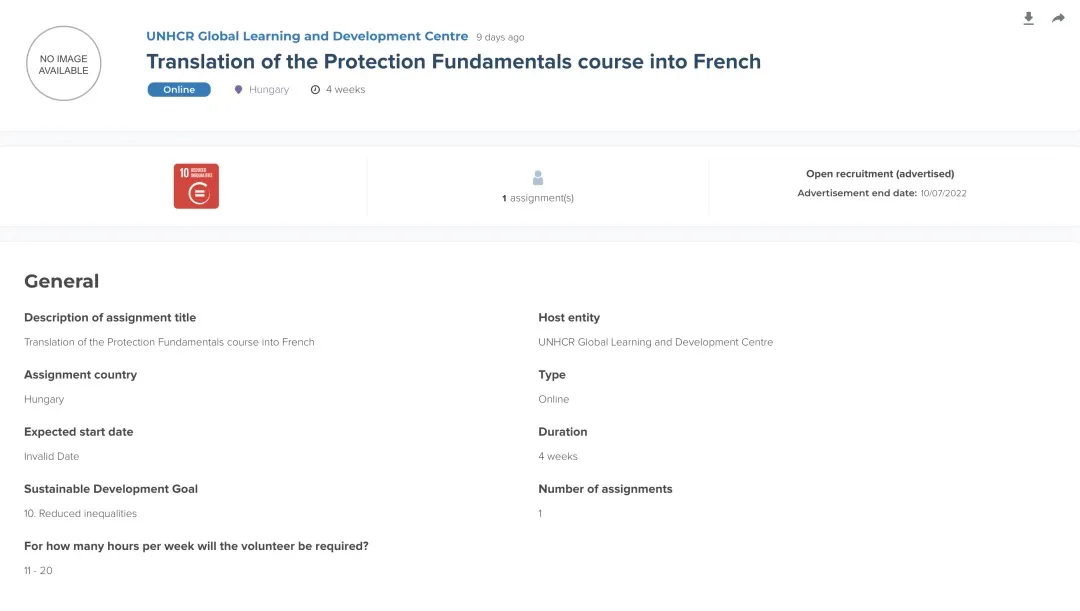The image size is (1080, 611).
Task: Open UNHCR Global Learning and Development Centre link
Action: (x=307, y=37)
